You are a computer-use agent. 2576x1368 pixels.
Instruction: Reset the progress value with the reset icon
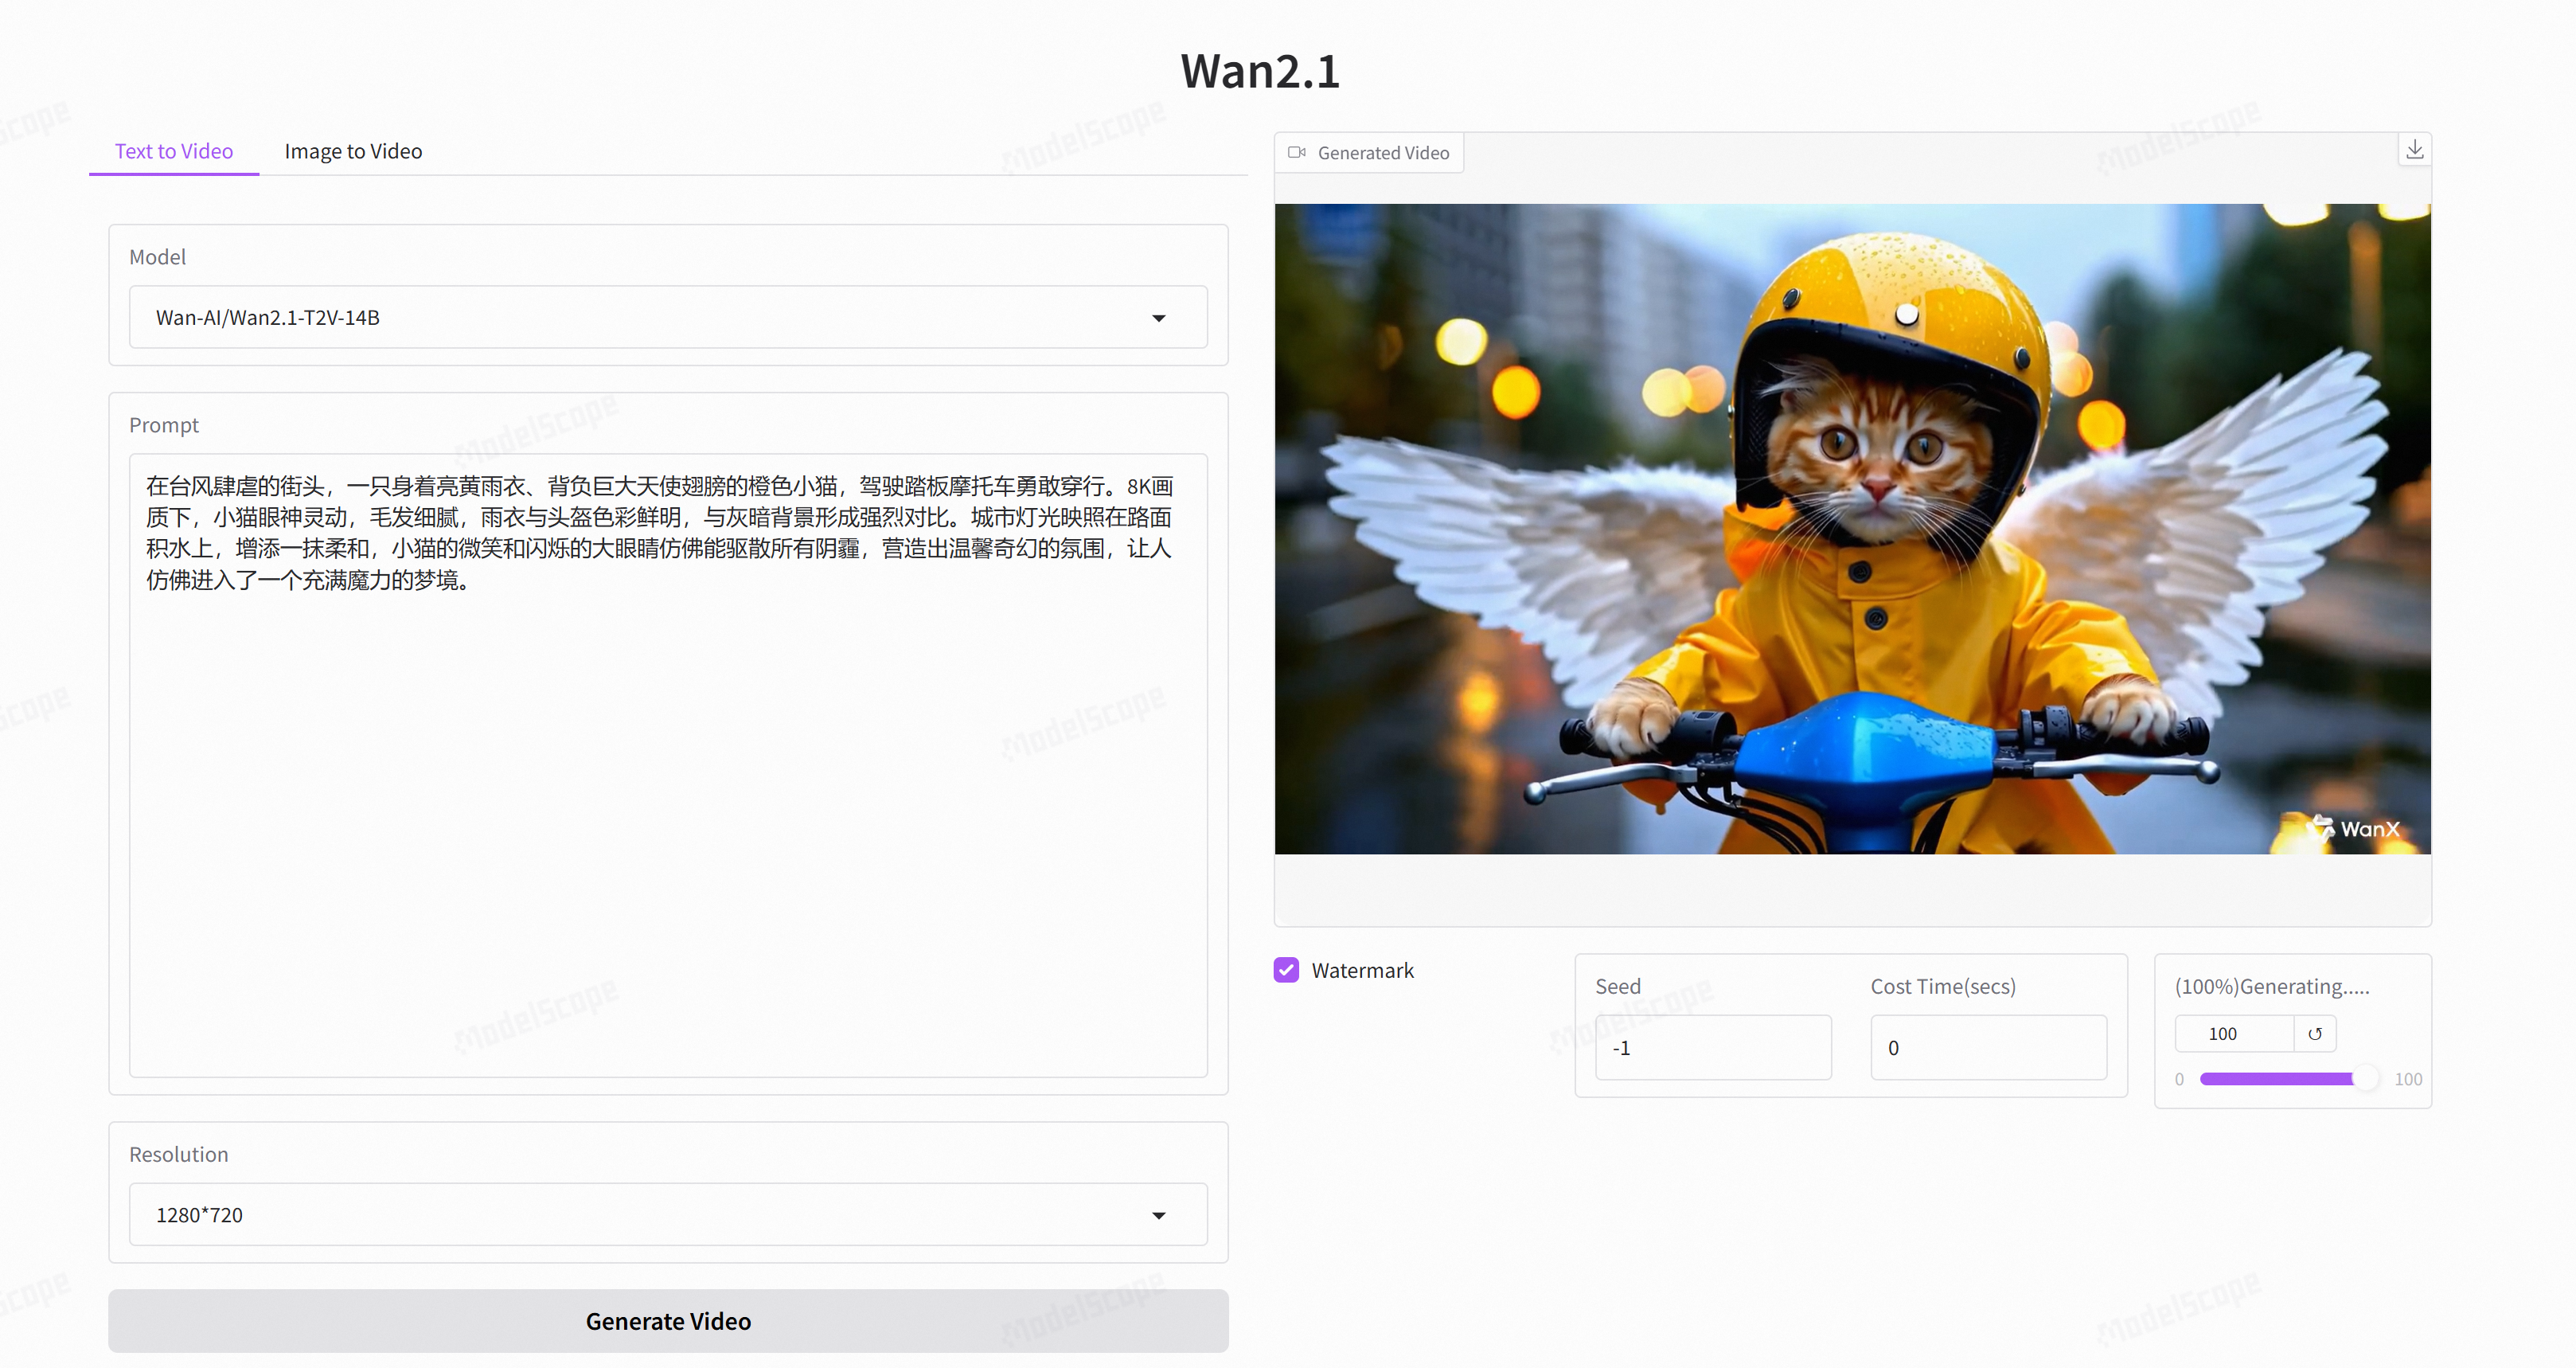click(2314, 1034)
